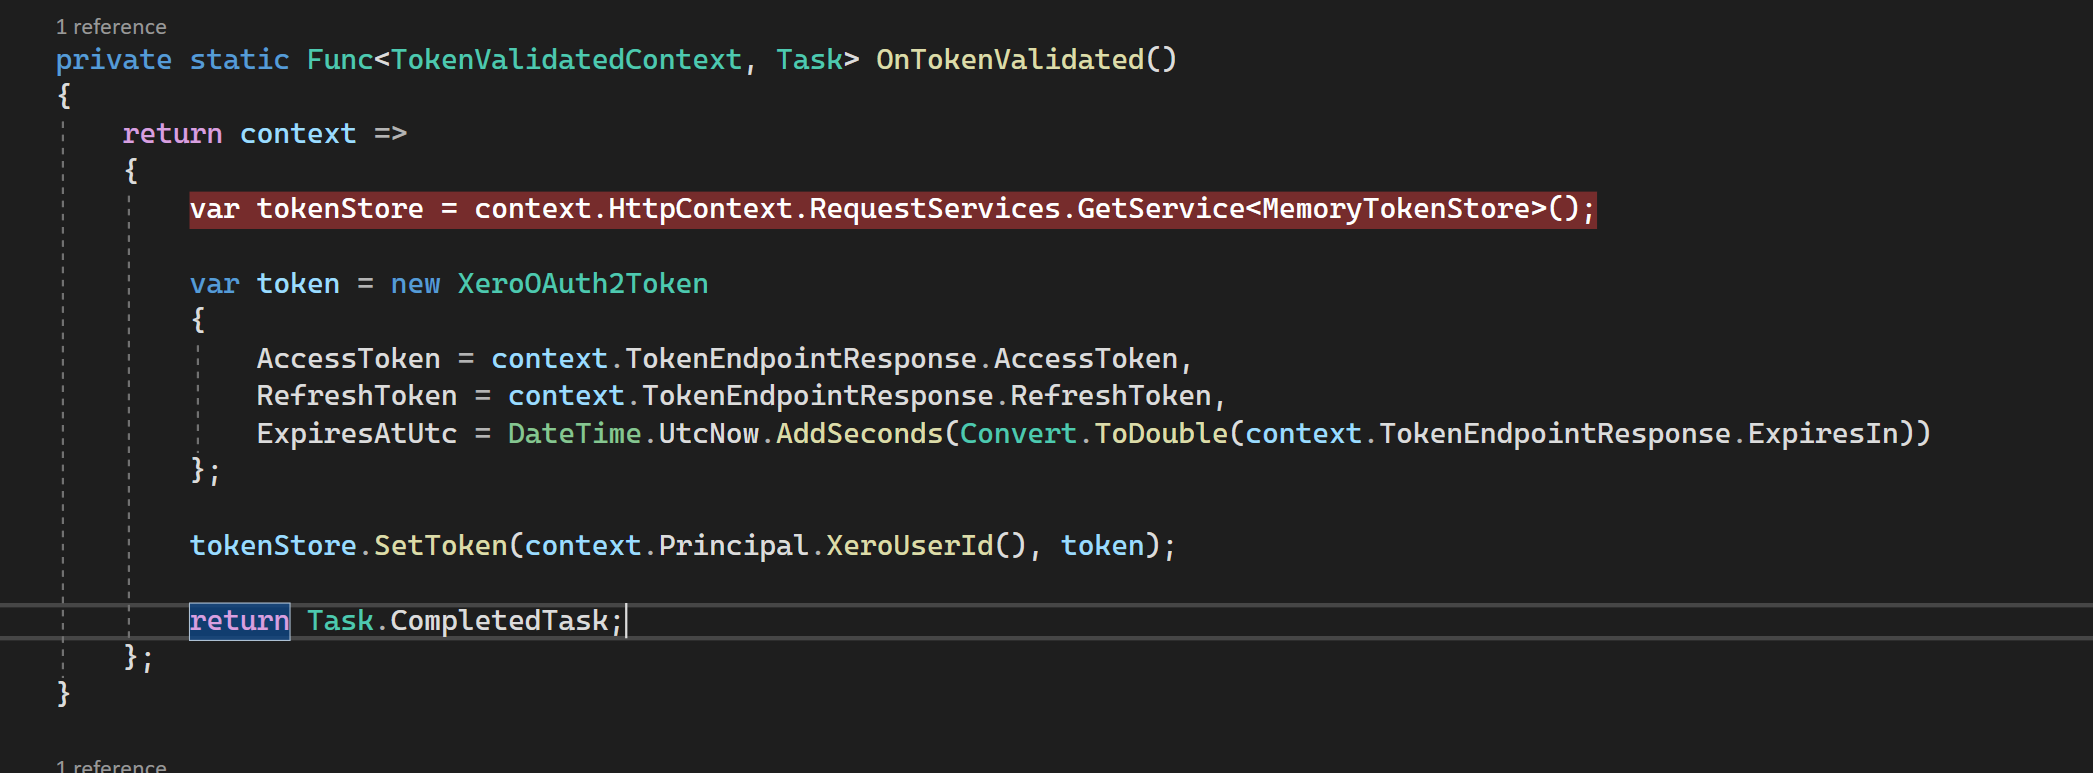Viewport: 2093px width, 773px height.
Task: Select the TokenValidatedContext type name
Action: click(566, 60)
